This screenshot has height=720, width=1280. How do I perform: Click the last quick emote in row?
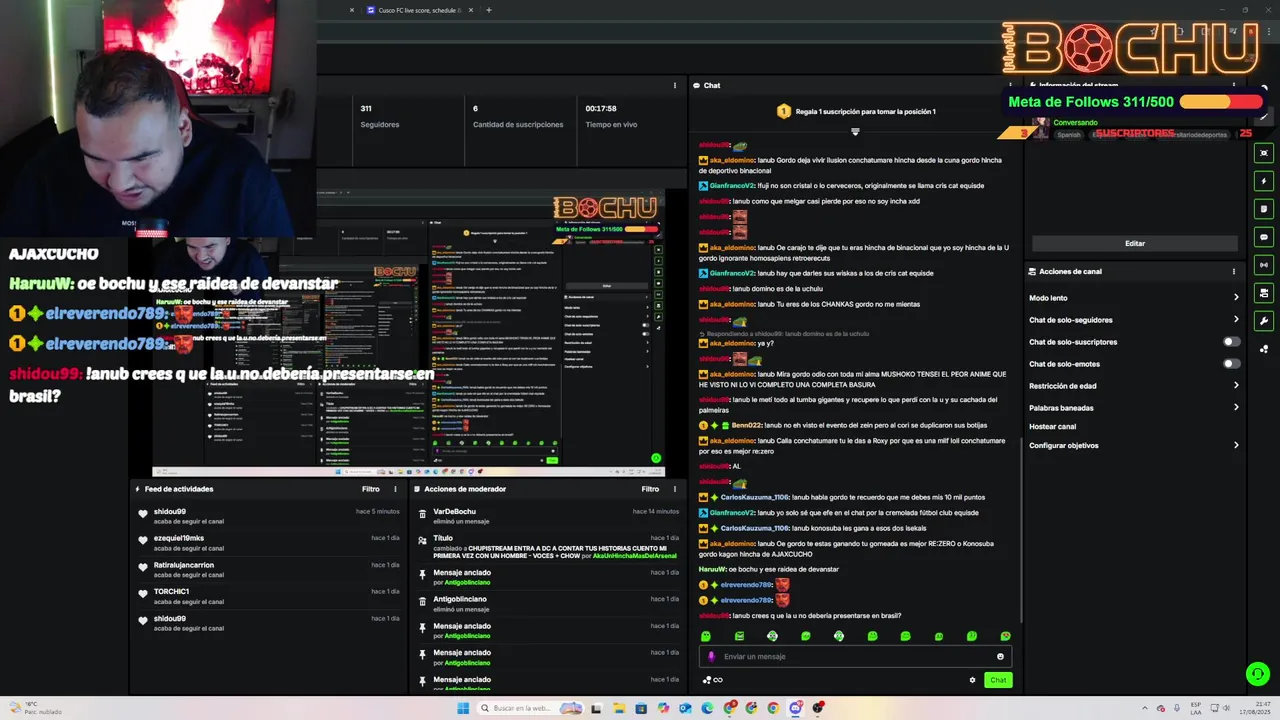pos(1005,636)
